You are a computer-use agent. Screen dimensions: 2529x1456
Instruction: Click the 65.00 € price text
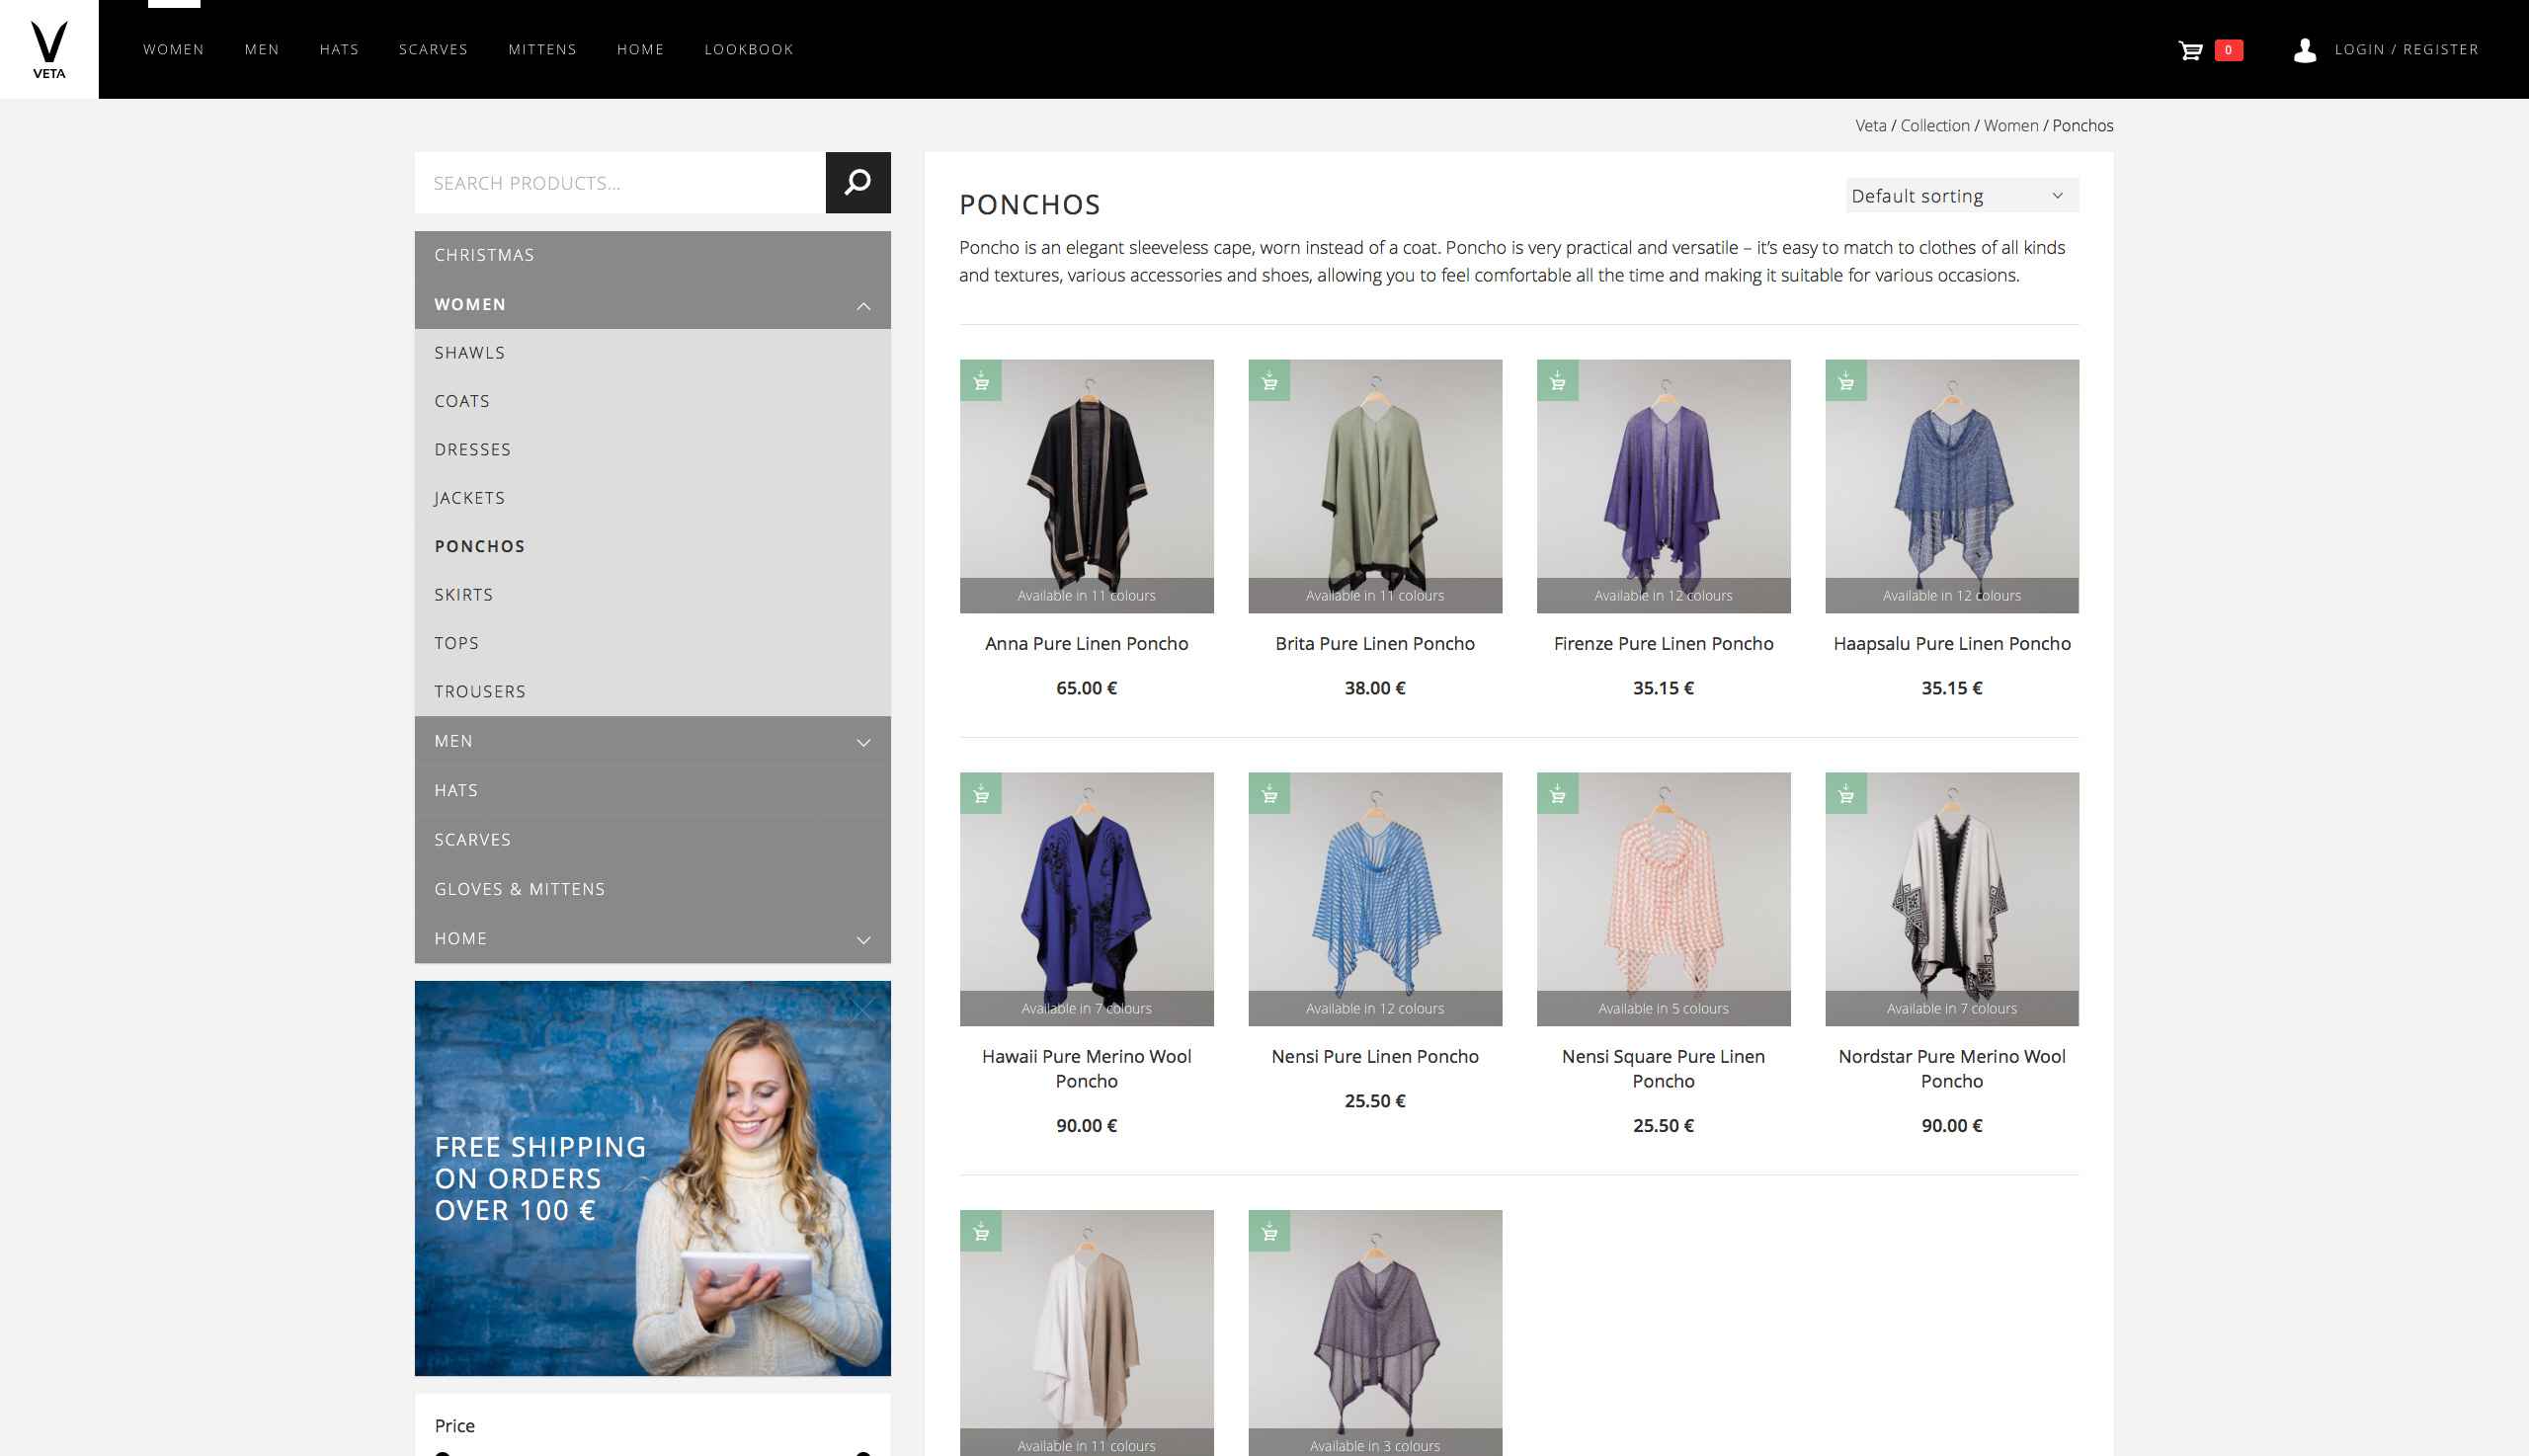[1087, 688]
